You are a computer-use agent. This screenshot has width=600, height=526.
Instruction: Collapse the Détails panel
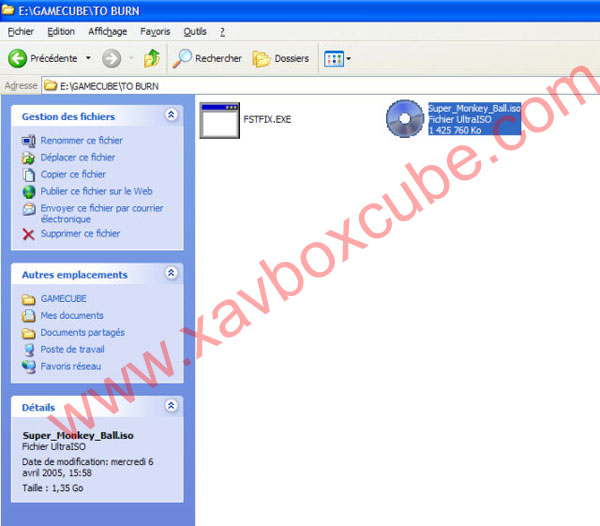coord(171,405)
